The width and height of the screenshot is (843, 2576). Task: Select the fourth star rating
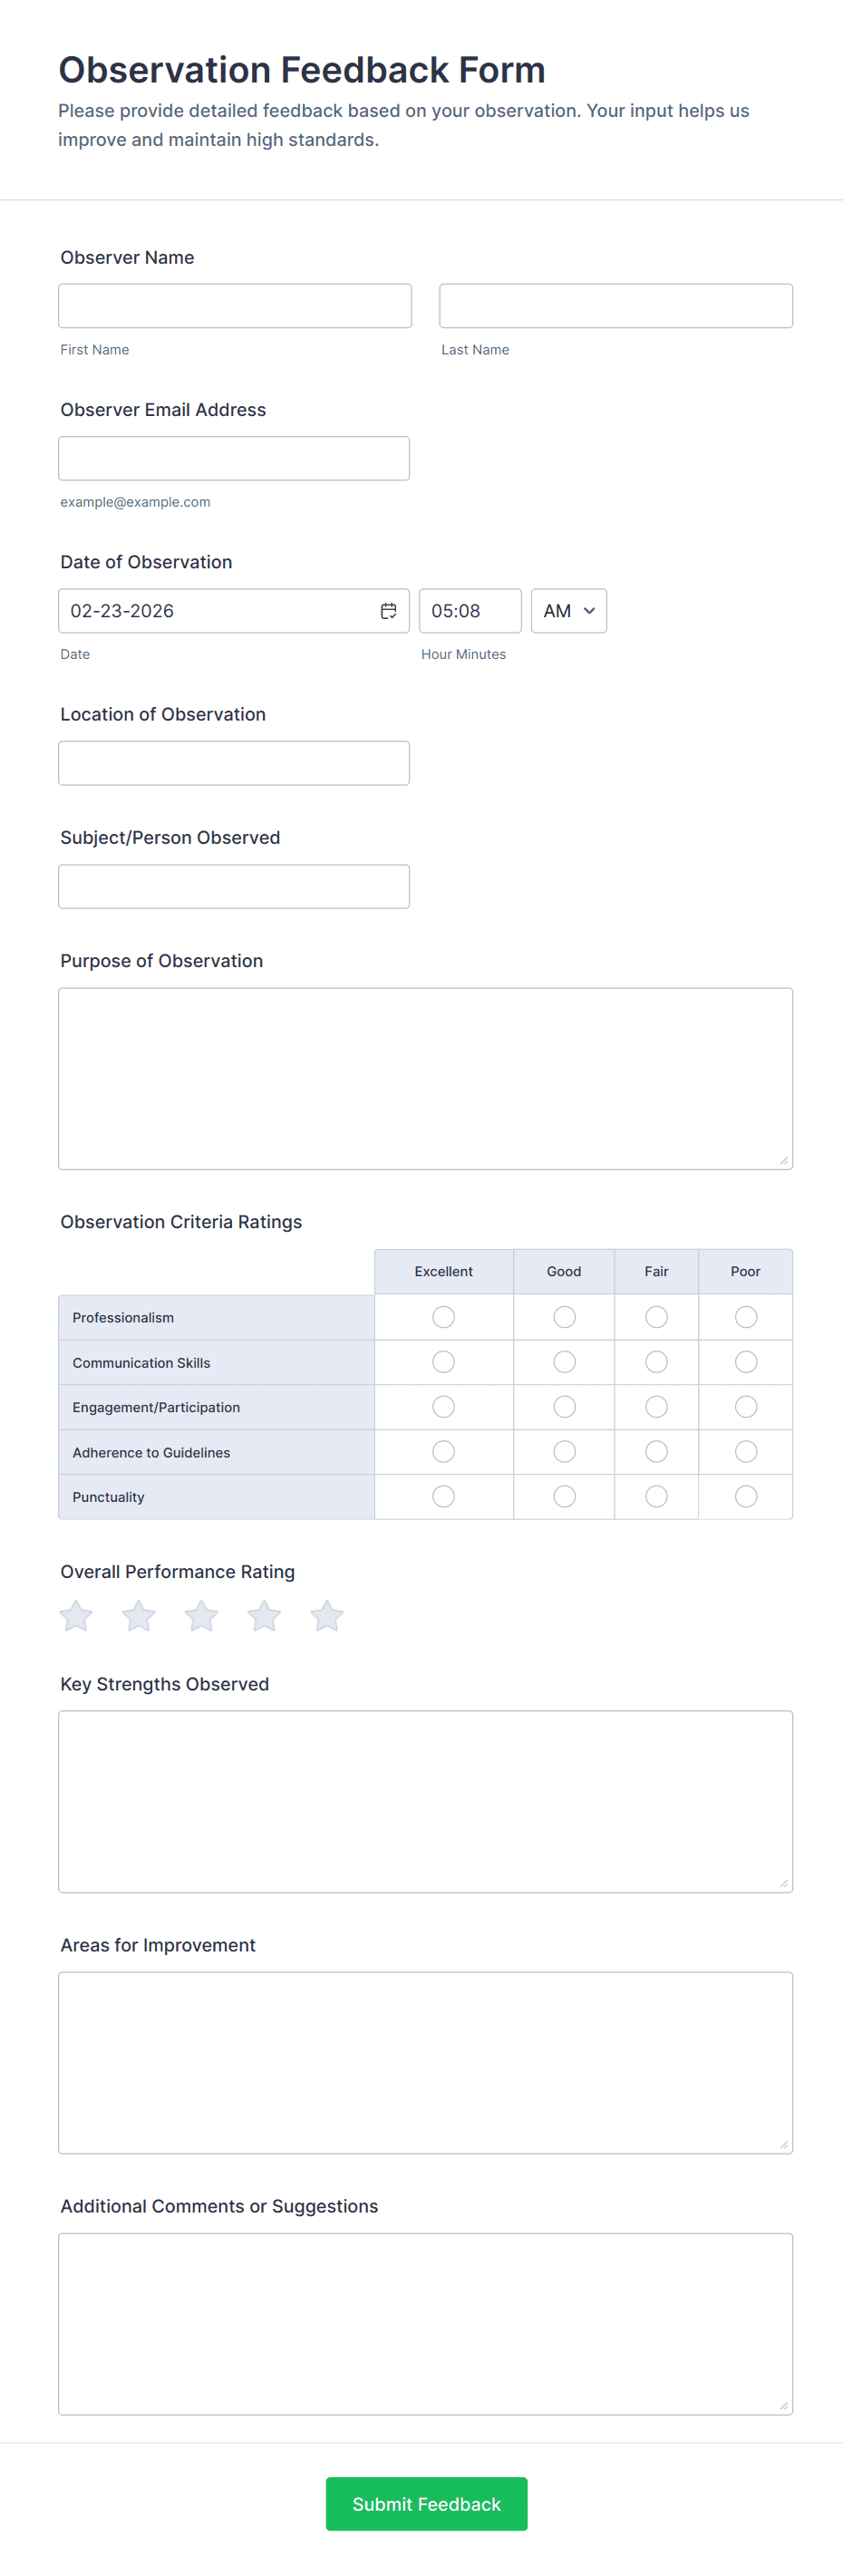click(x=264, y=1616)
